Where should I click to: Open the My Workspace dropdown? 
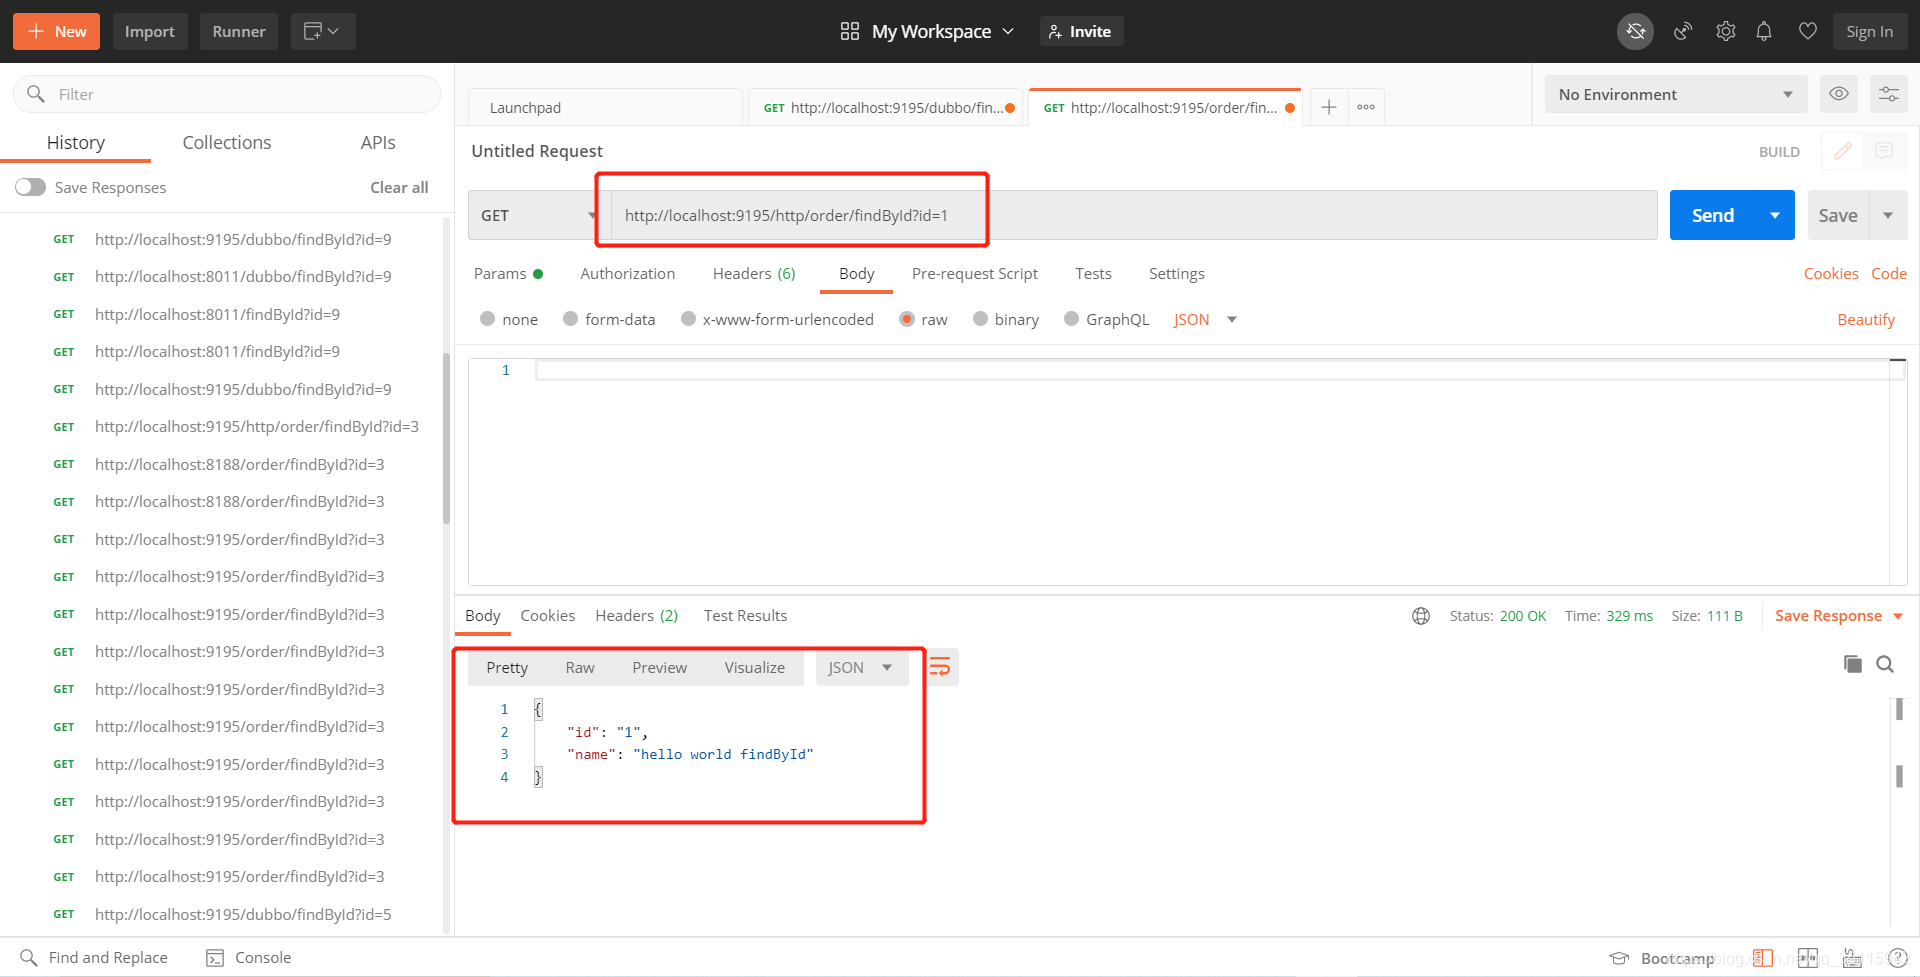[x=942, y=31]
